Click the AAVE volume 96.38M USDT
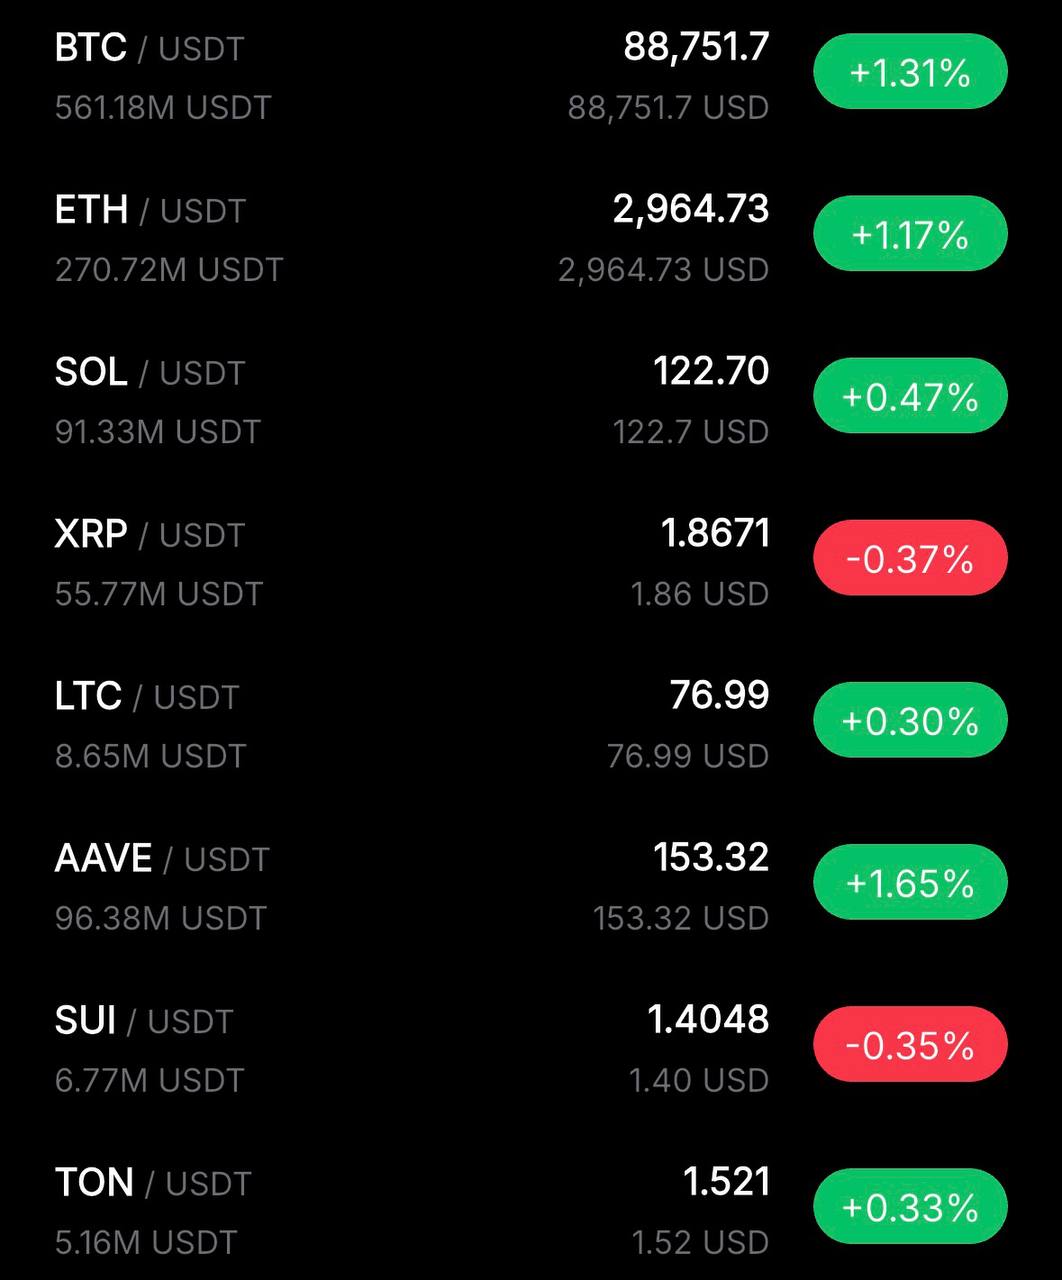 [x=161, y=918]
